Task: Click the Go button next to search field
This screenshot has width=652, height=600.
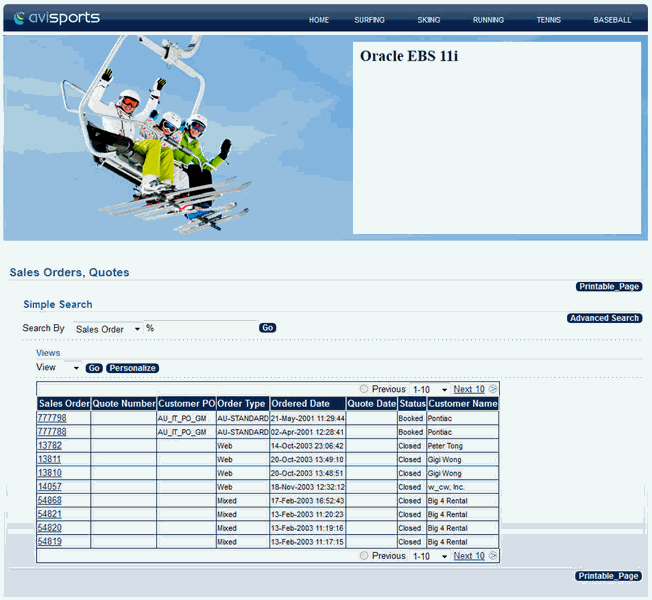Action: [x=267, y=328]
